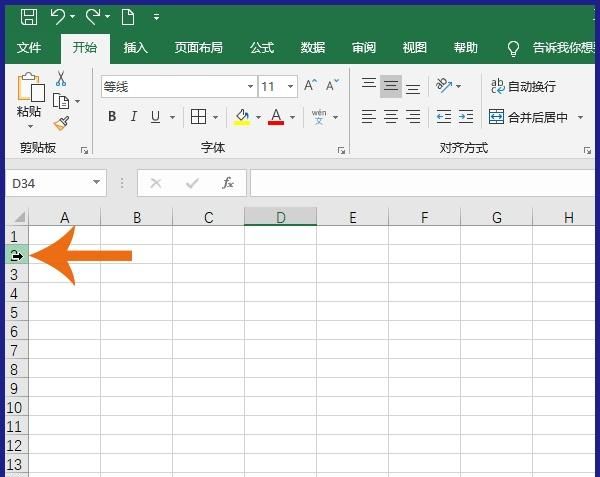Click the scissors Cut icon
The image size is (600, 477).
coord(61,78)
